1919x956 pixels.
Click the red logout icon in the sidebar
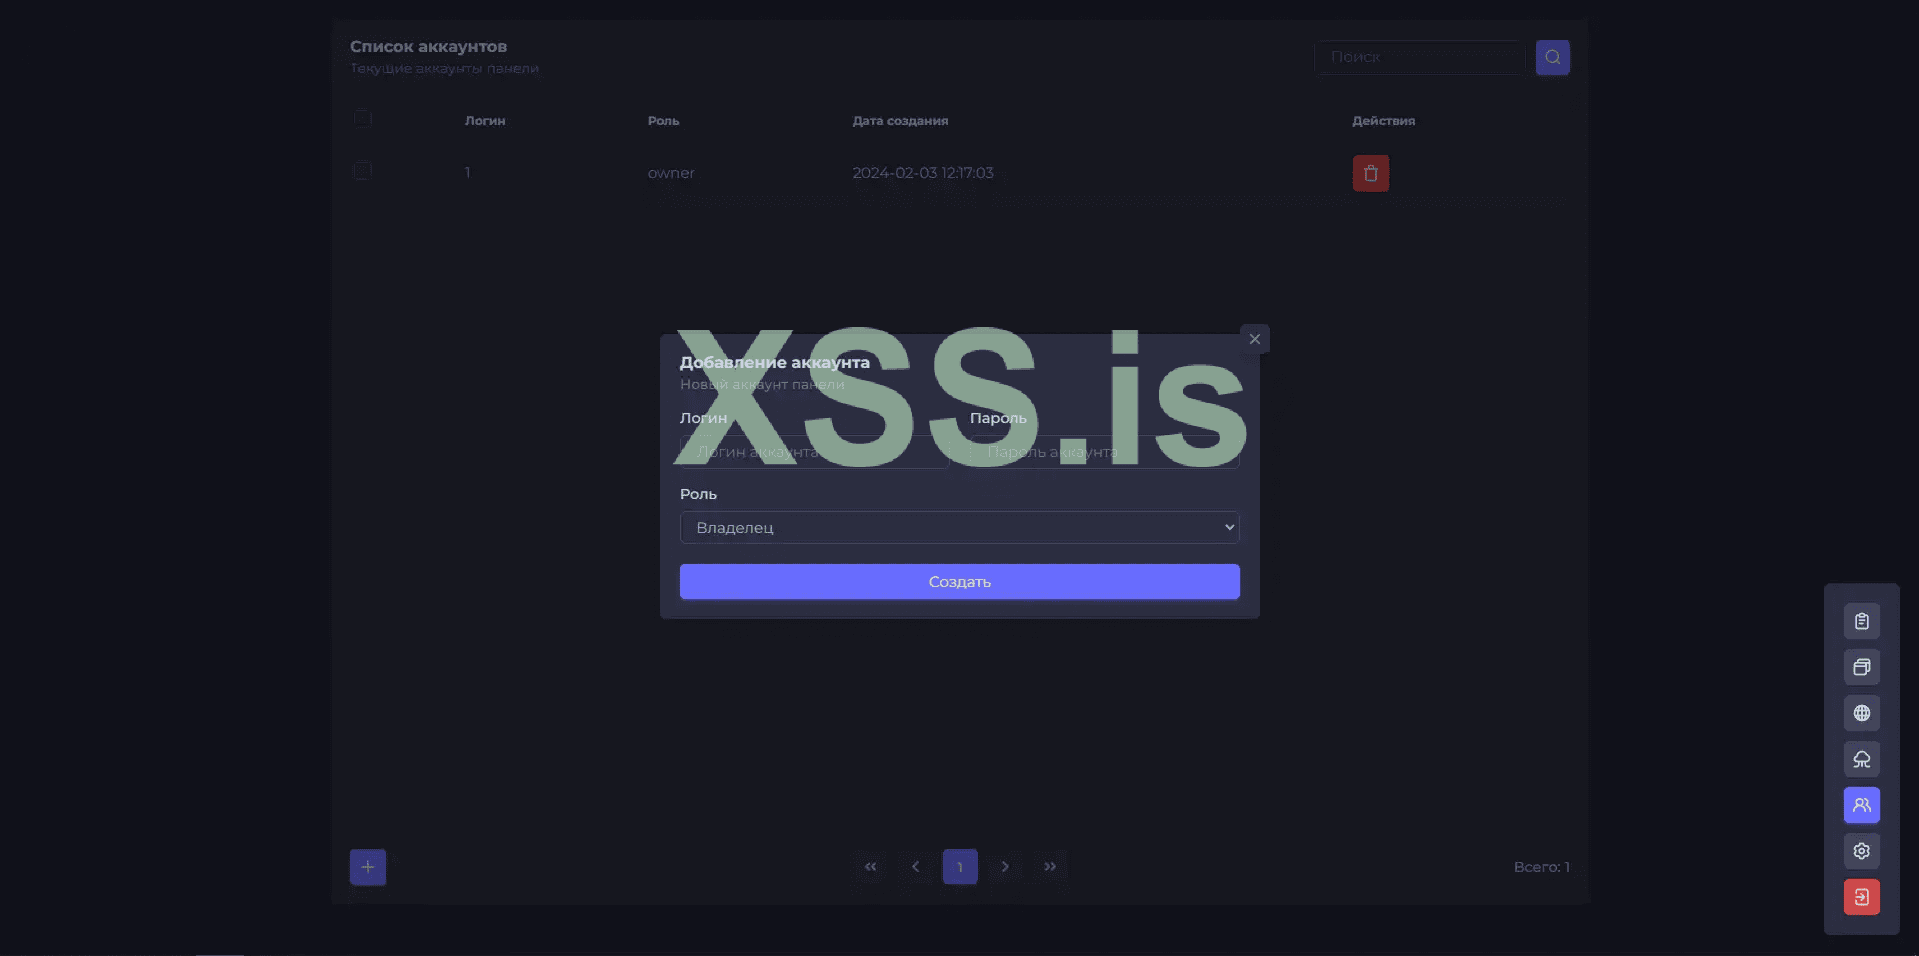[1861, 897]
